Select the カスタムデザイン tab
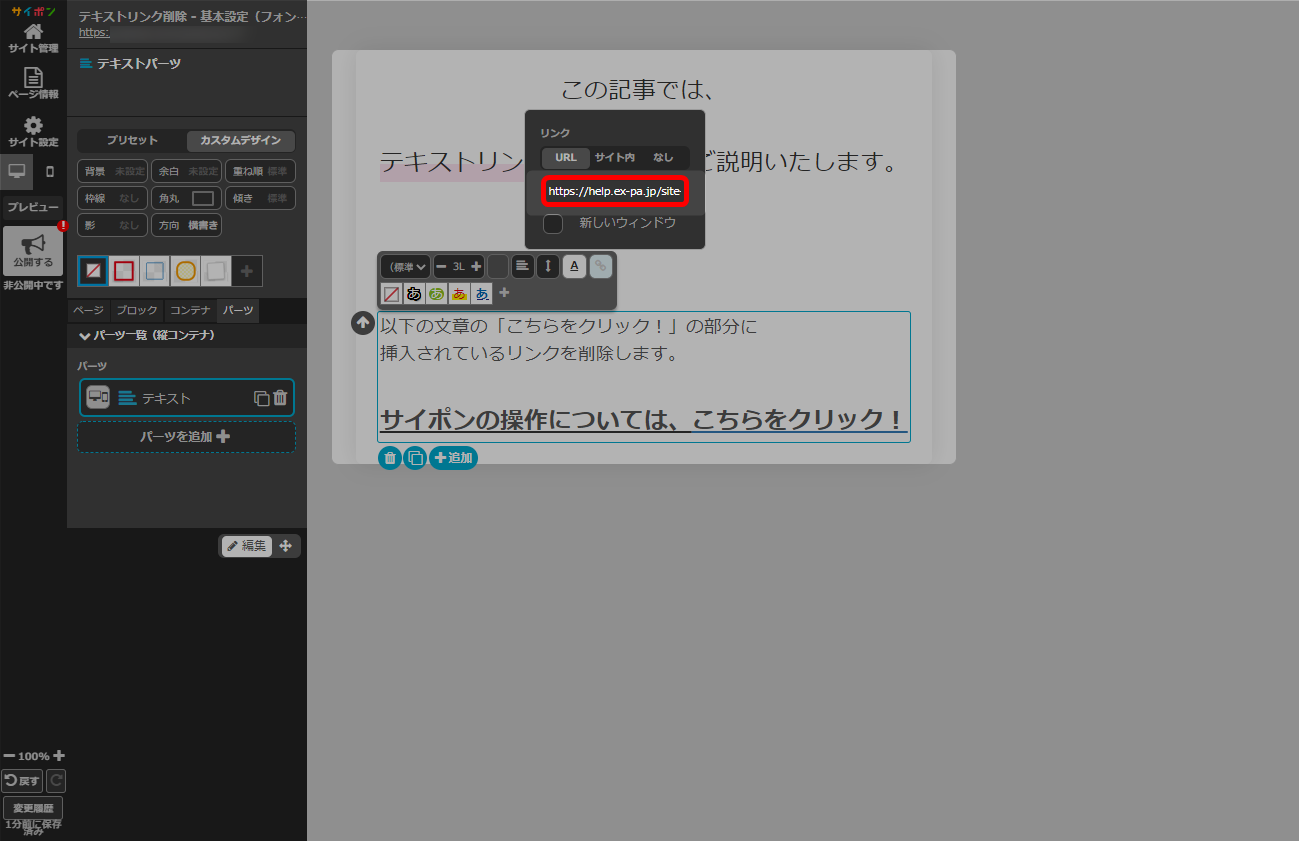Image resolution: width=1299 pixels, height=841 pixels. pos(240,141)
